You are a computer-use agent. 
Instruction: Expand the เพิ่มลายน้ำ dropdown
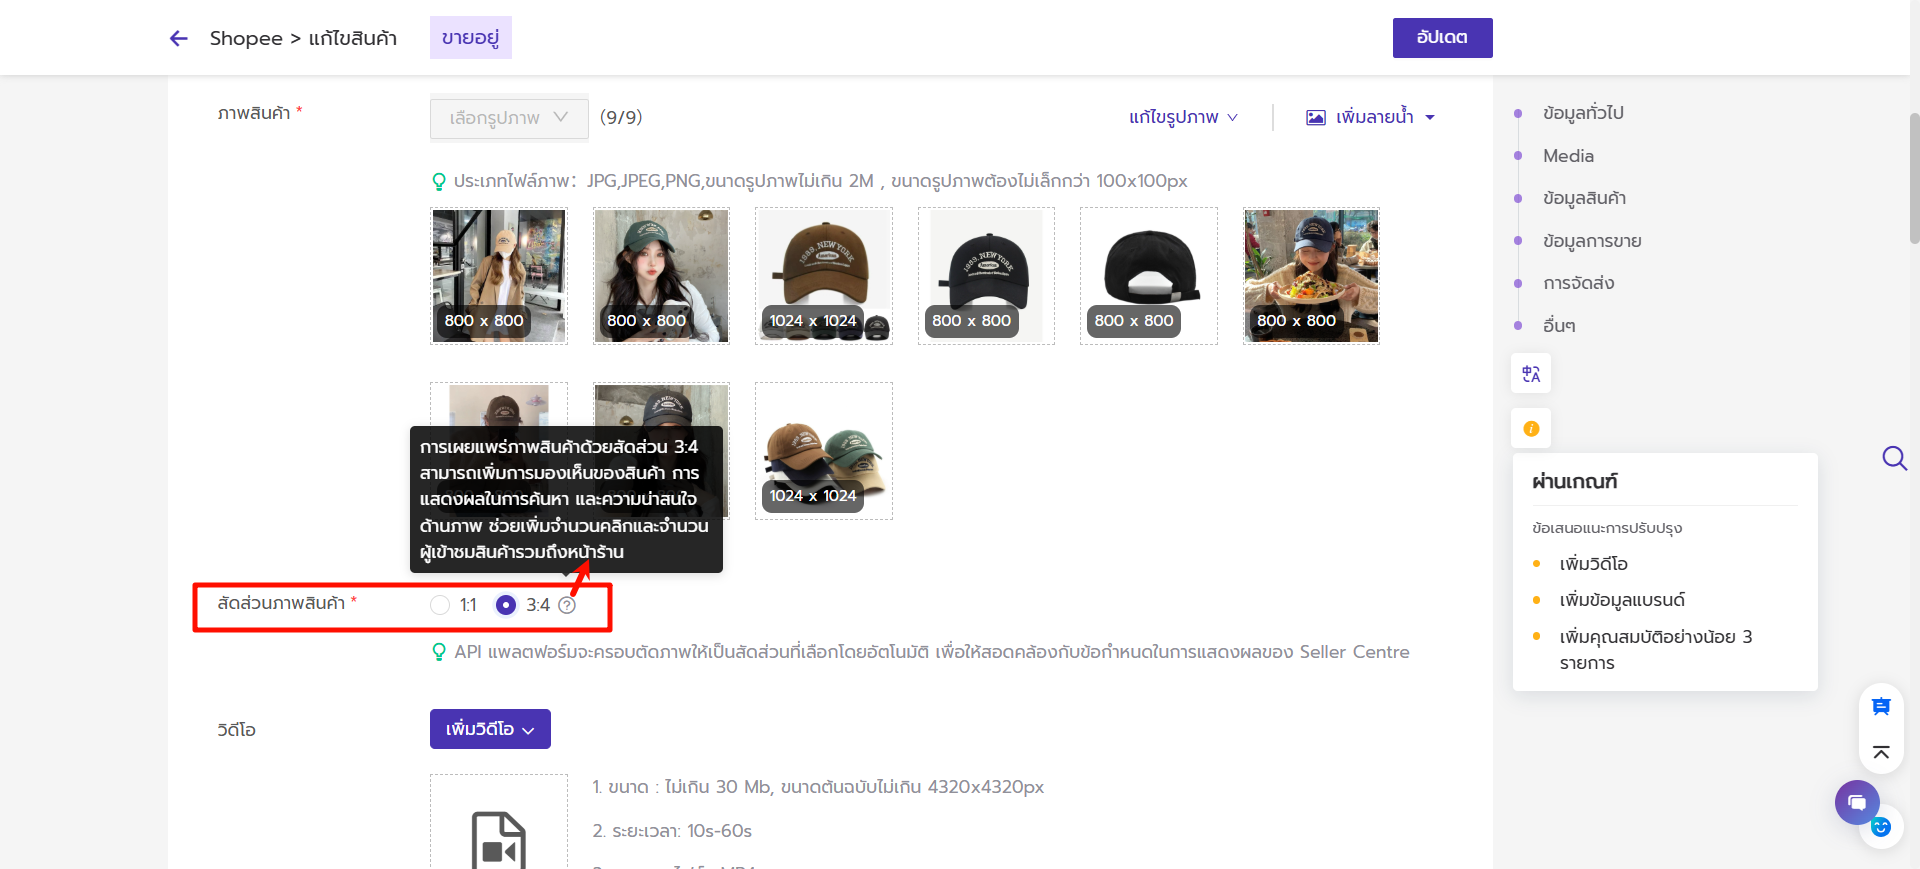tap(1371, 117)
